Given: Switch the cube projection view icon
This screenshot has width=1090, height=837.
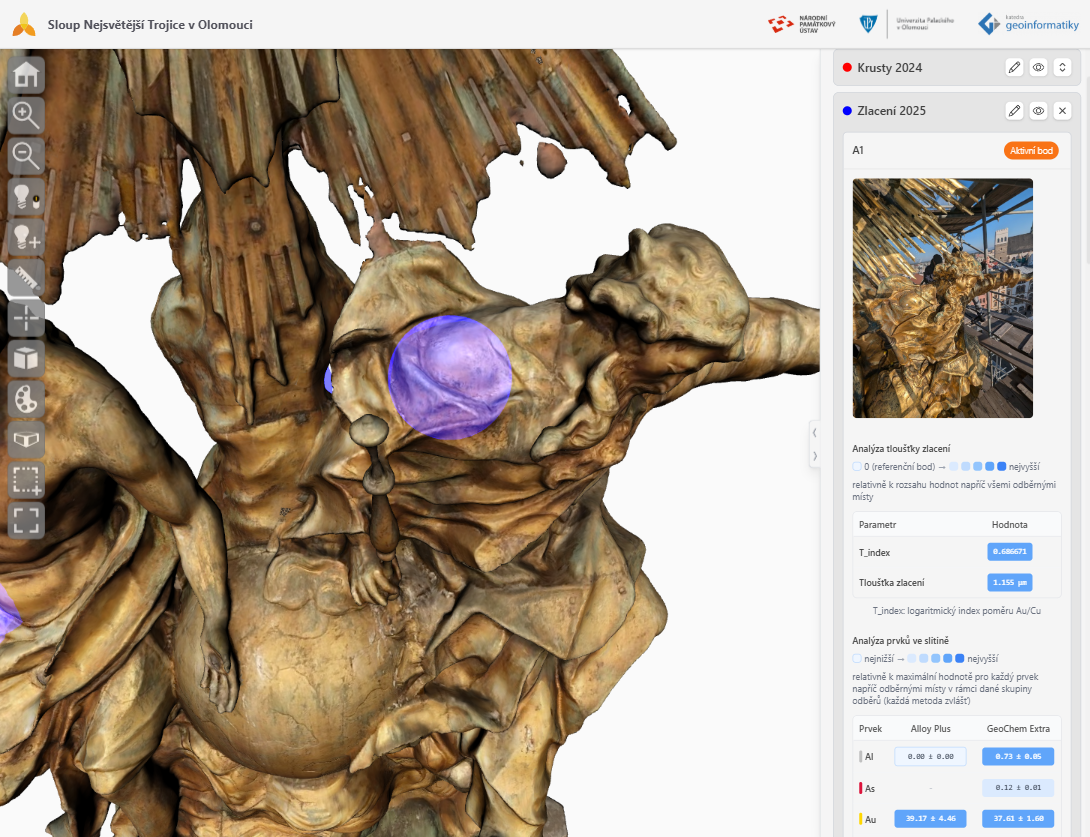Looking at the screenshot, I should tap(26, 359).
